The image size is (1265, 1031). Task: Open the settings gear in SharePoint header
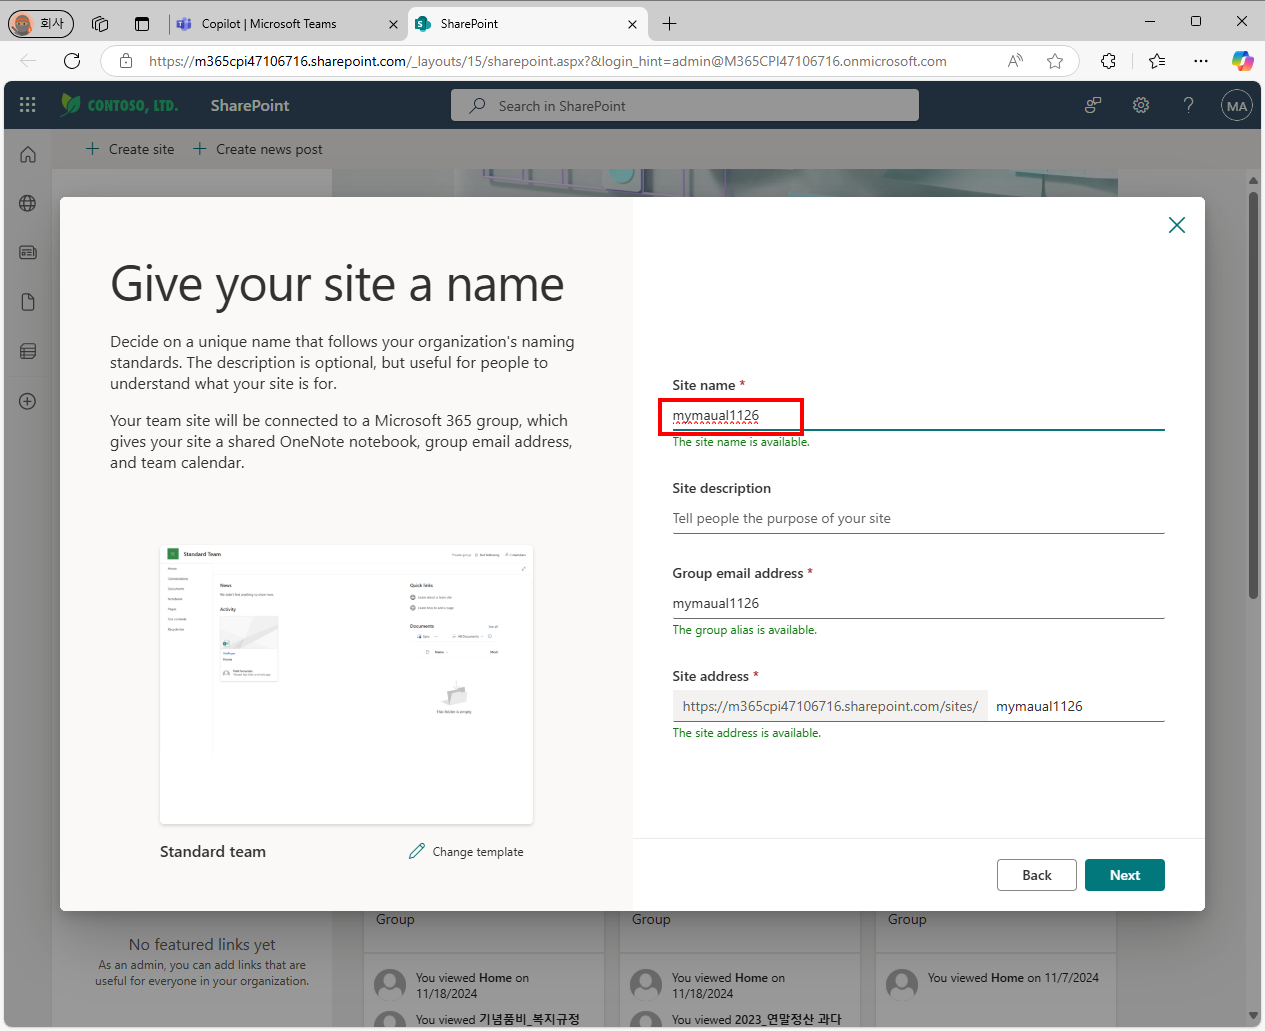click(x=1141, y=105)
